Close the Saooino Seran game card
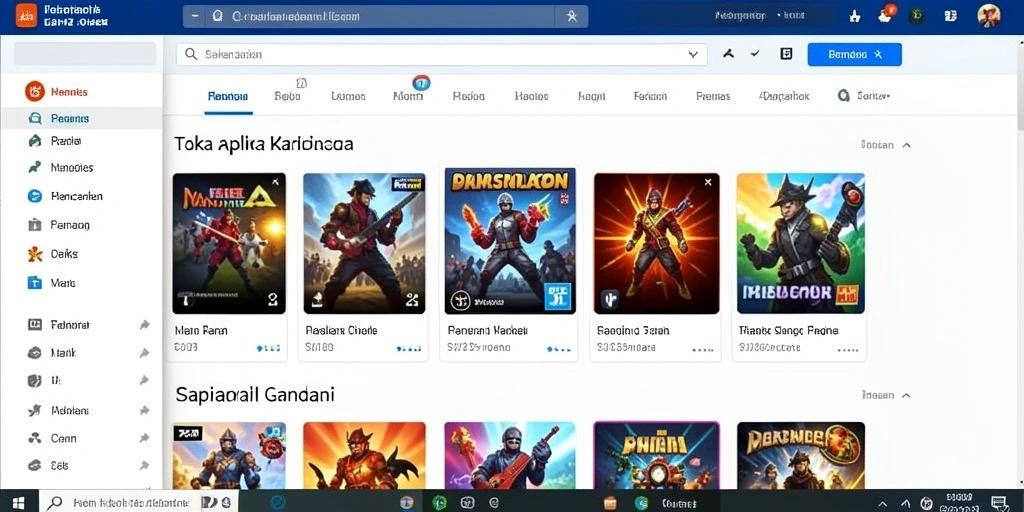 (708, 183)
